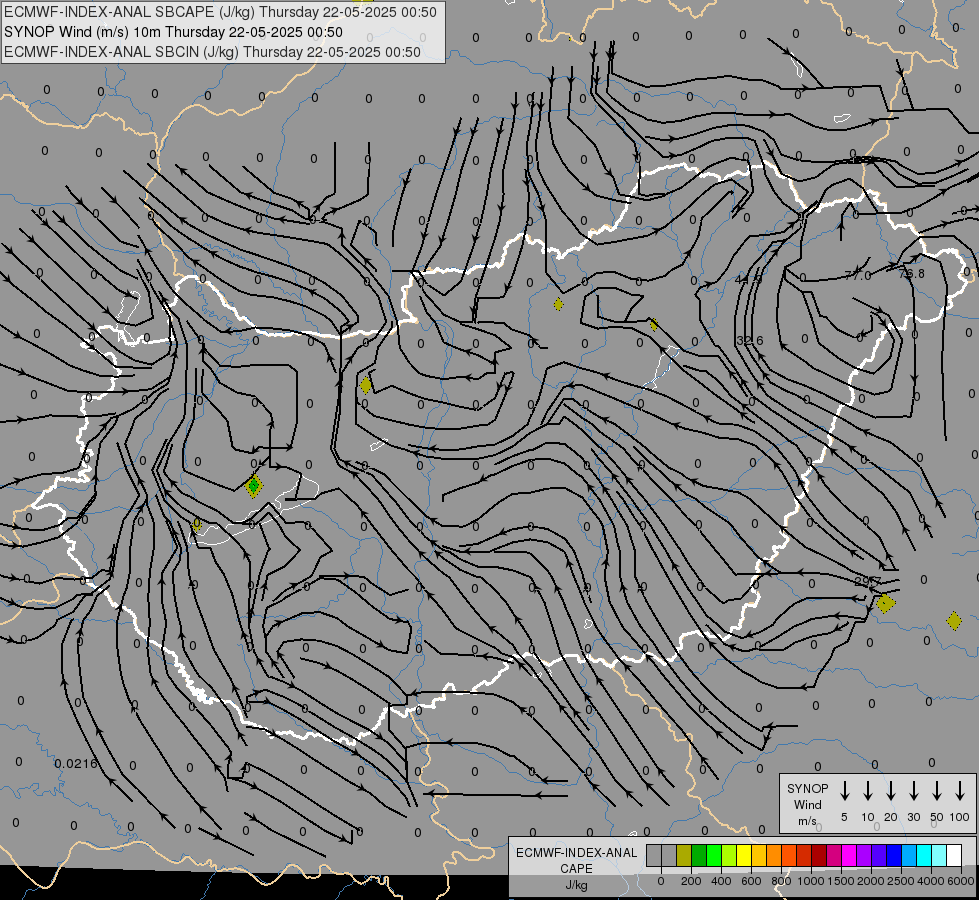Pick the magenta swatch right of 1500
The width and height of the screenshot is (979, 900).
coord(850,856)
